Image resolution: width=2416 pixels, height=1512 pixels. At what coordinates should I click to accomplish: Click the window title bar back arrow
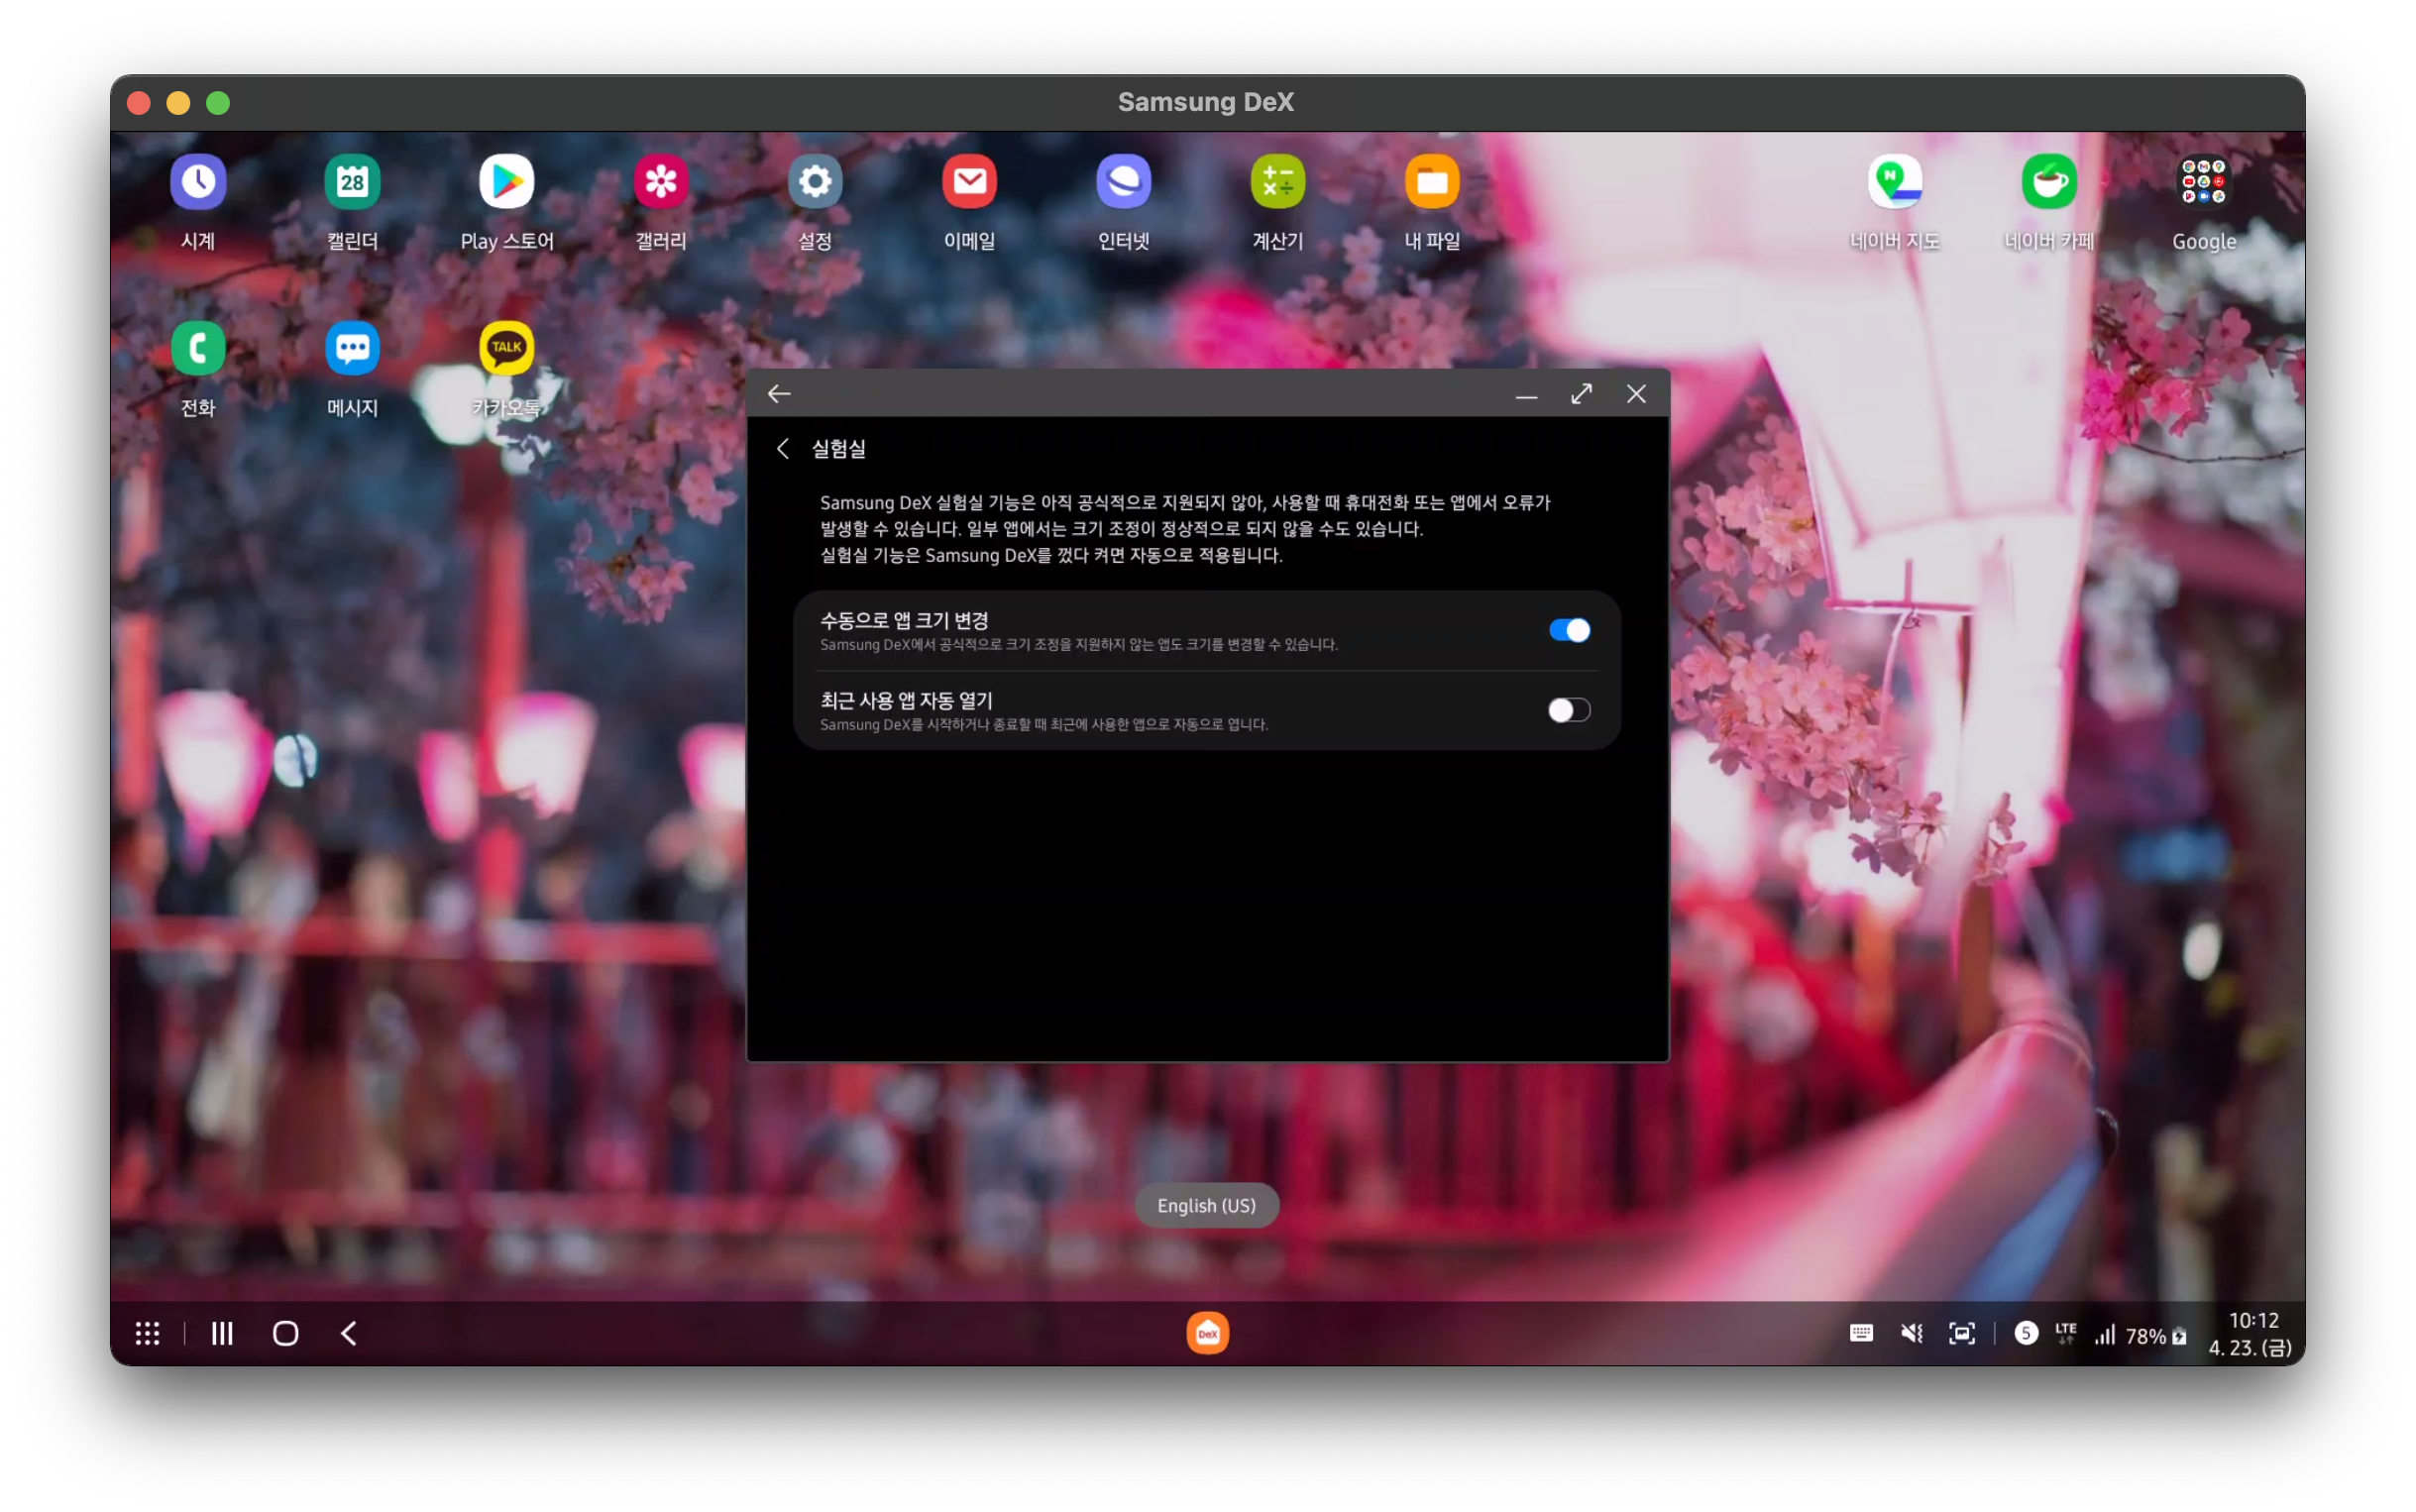click(779, 394)
